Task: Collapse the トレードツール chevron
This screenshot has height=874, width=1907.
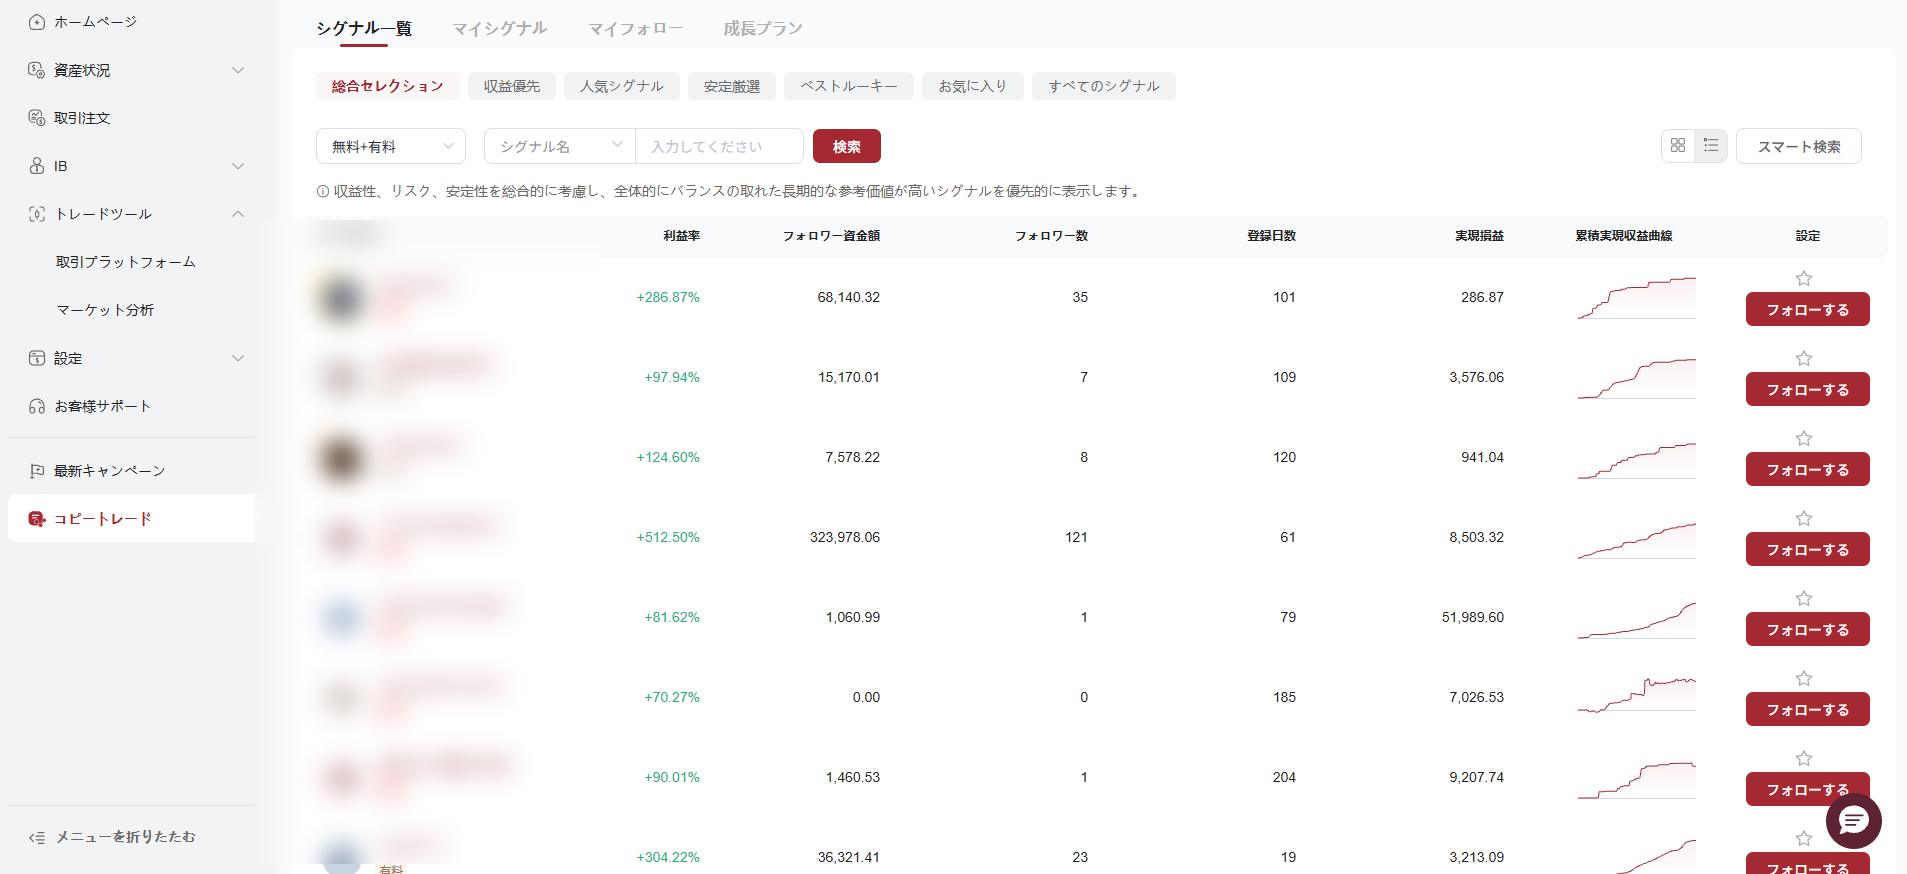Action: [x=238, y=214]
